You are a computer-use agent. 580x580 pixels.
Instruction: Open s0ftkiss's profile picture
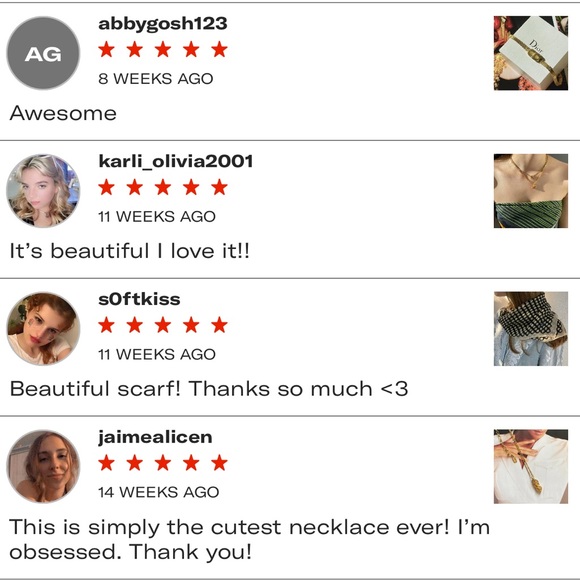43,329
